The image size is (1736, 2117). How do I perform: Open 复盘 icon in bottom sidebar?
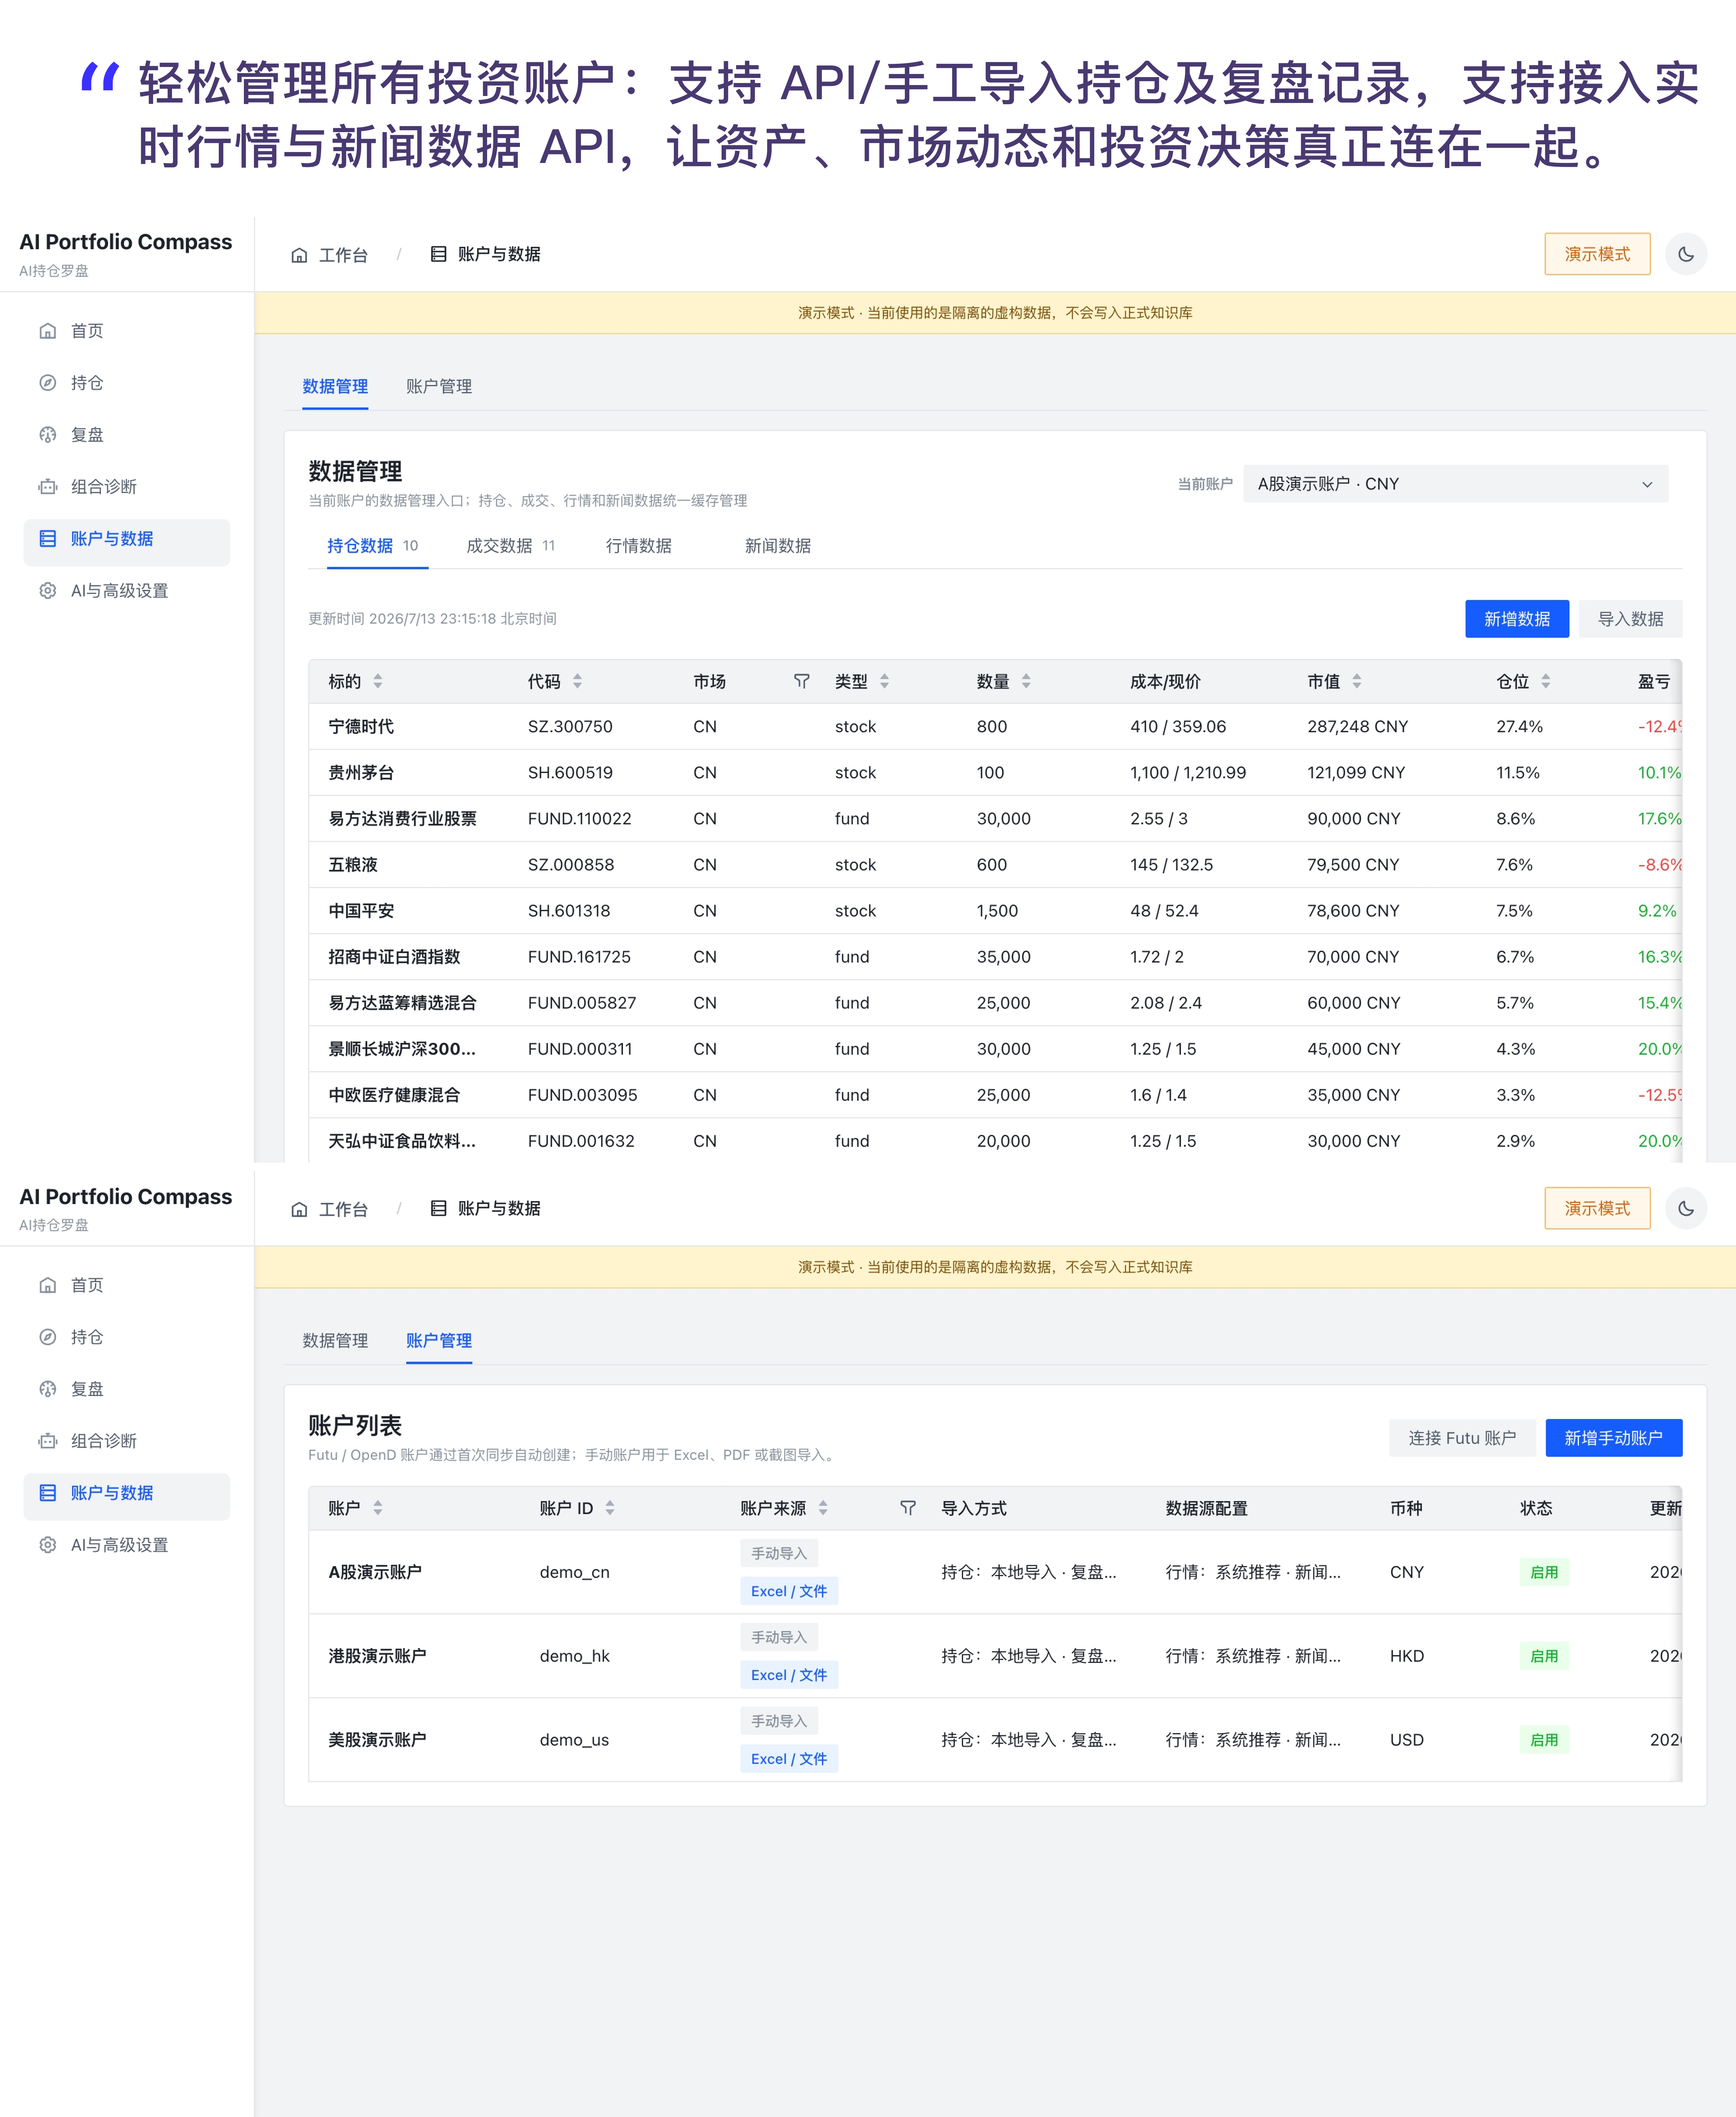[x=48, y=1389]
